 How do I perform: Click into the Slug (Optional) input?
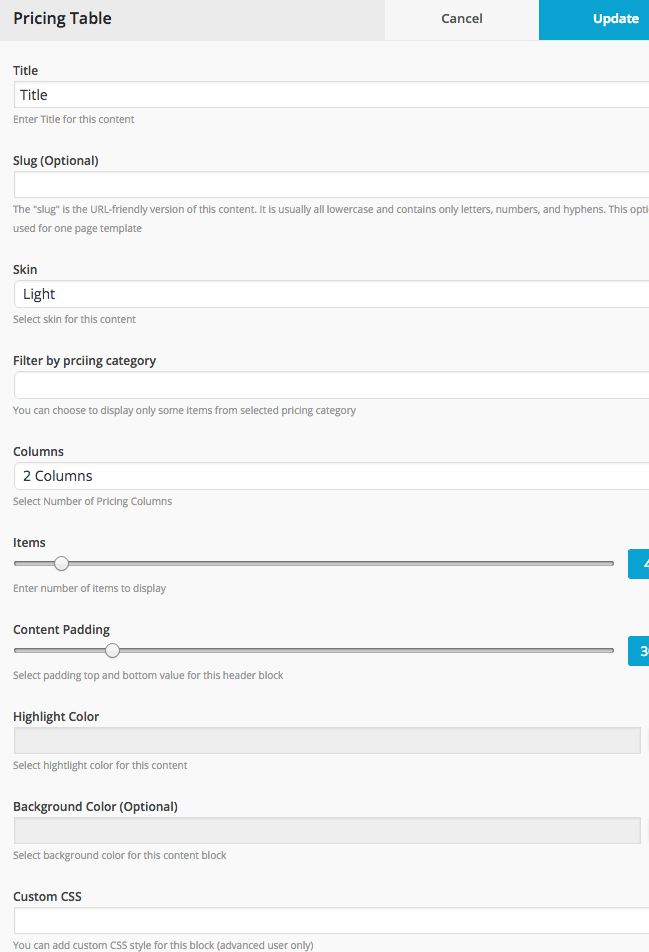[330, 185]
